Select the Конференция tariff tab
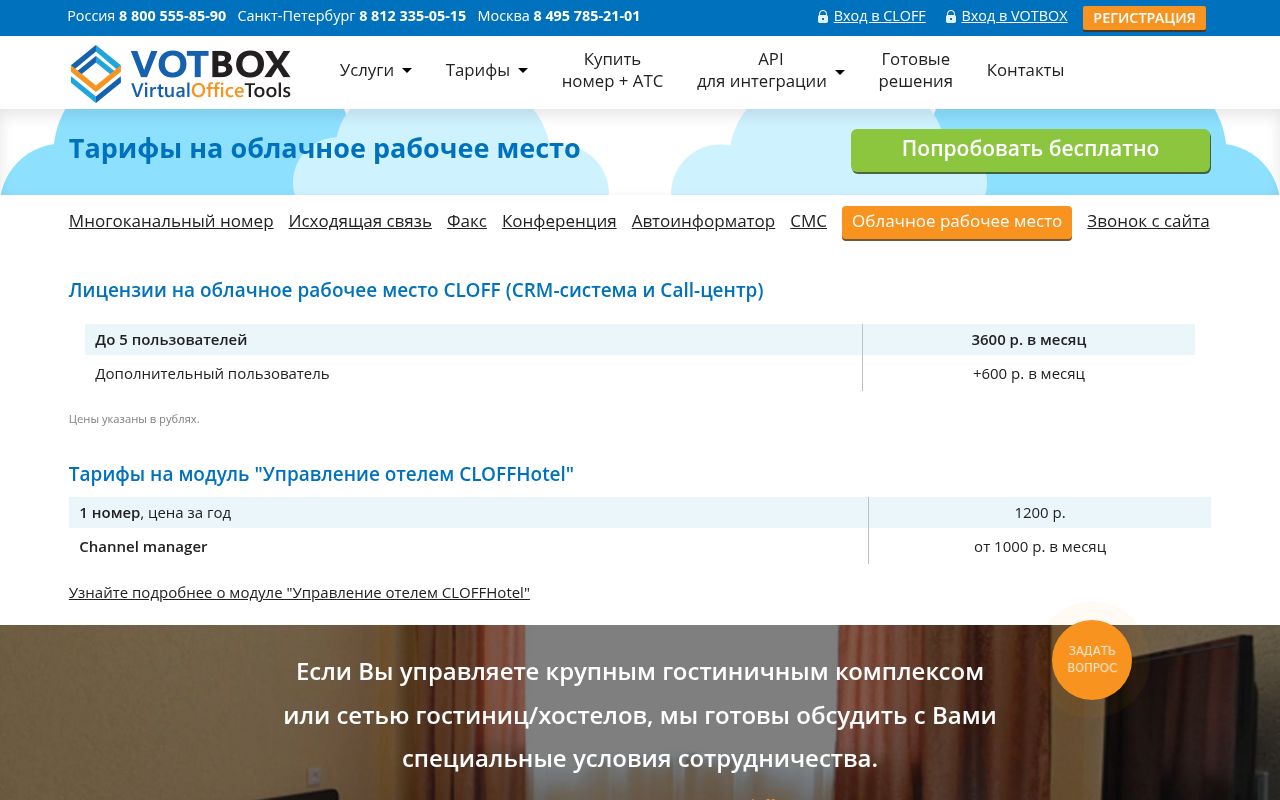 click(x=559, y=221)
